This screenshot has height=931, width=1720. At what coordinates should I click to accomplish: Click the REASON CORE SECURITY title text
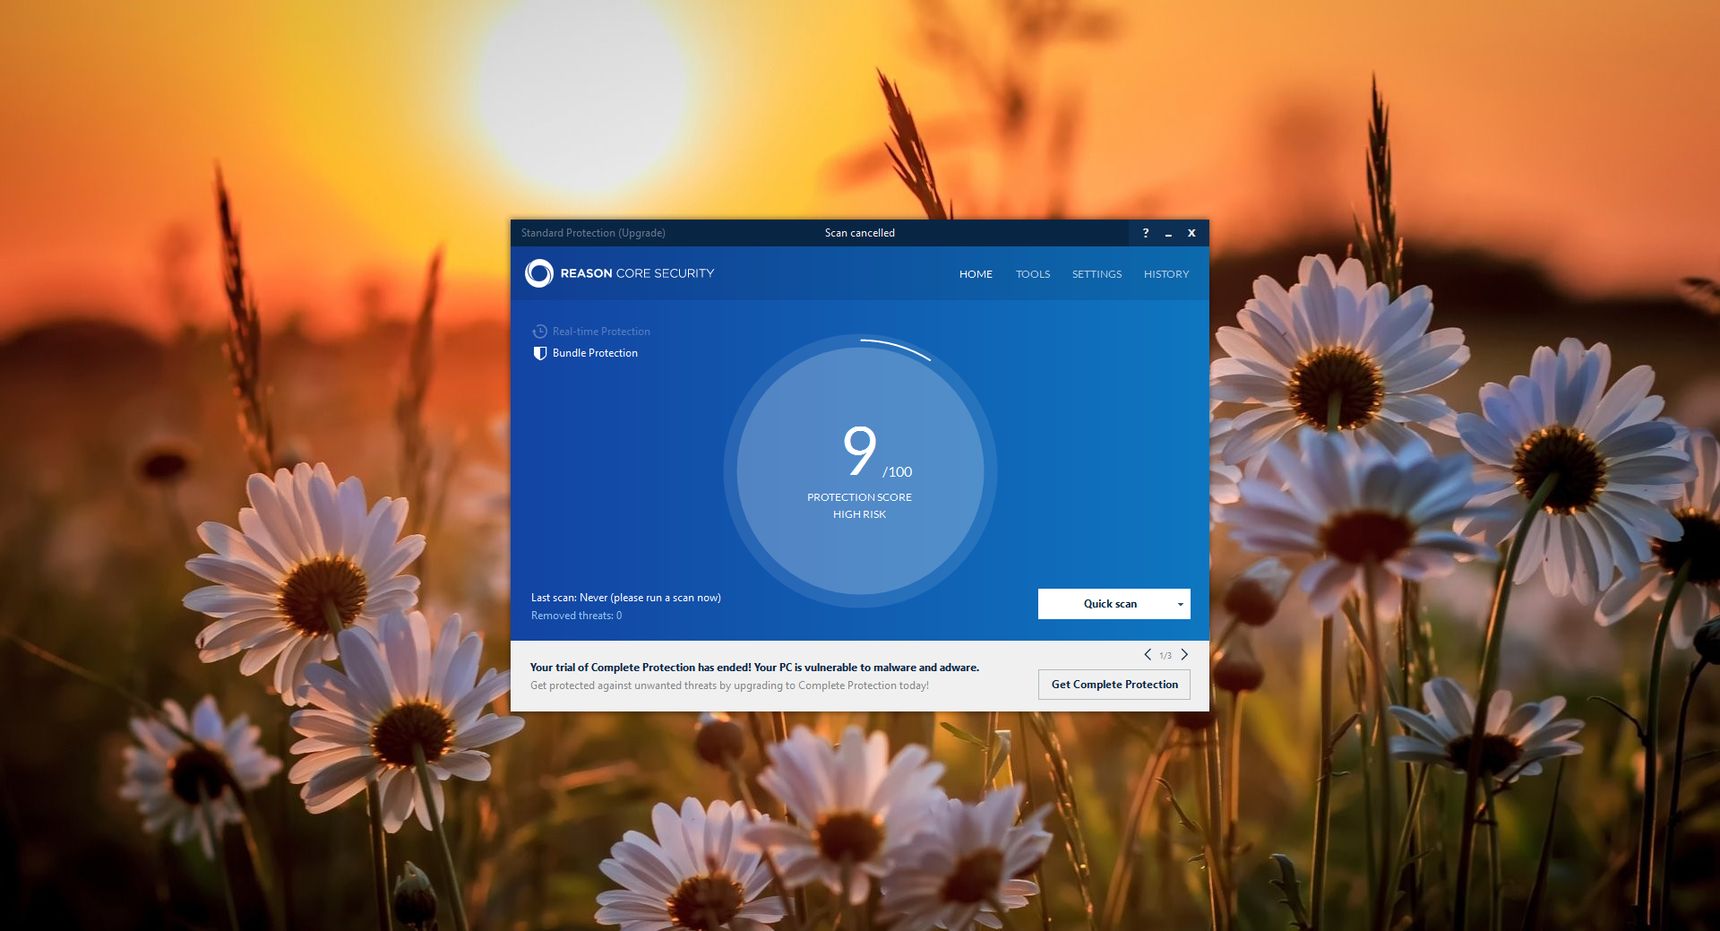(637, 273)
